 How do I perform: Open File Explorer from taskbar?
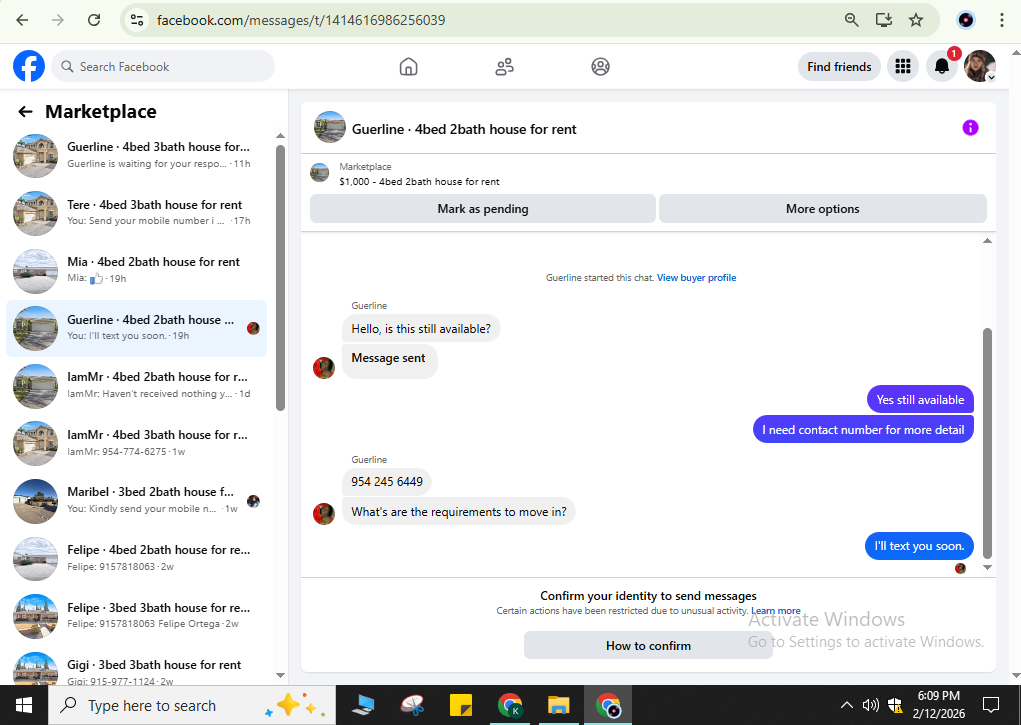click(x=558, y=705)
